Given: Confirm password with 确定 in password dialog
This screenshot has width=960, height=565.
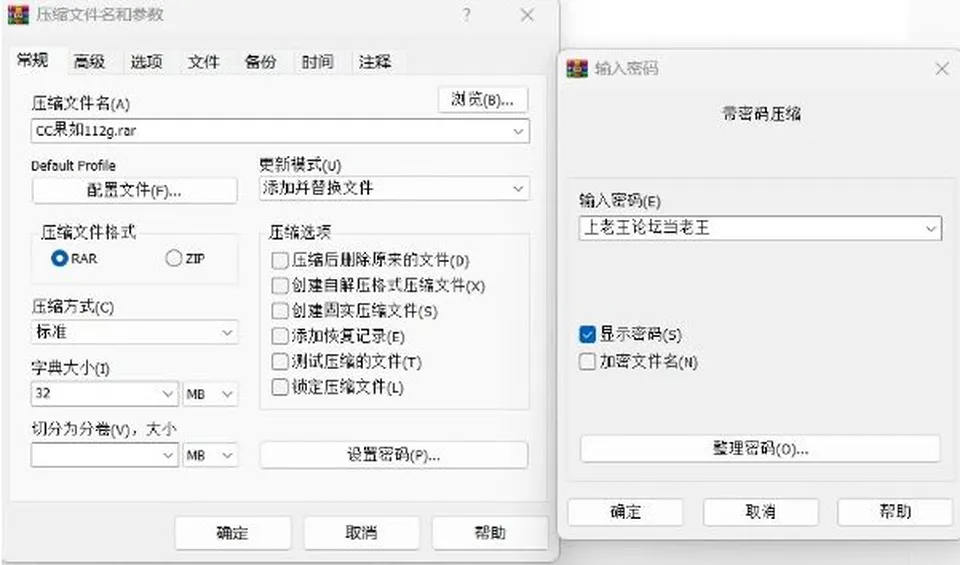Looking at the screenshot, I should point(625,512).
